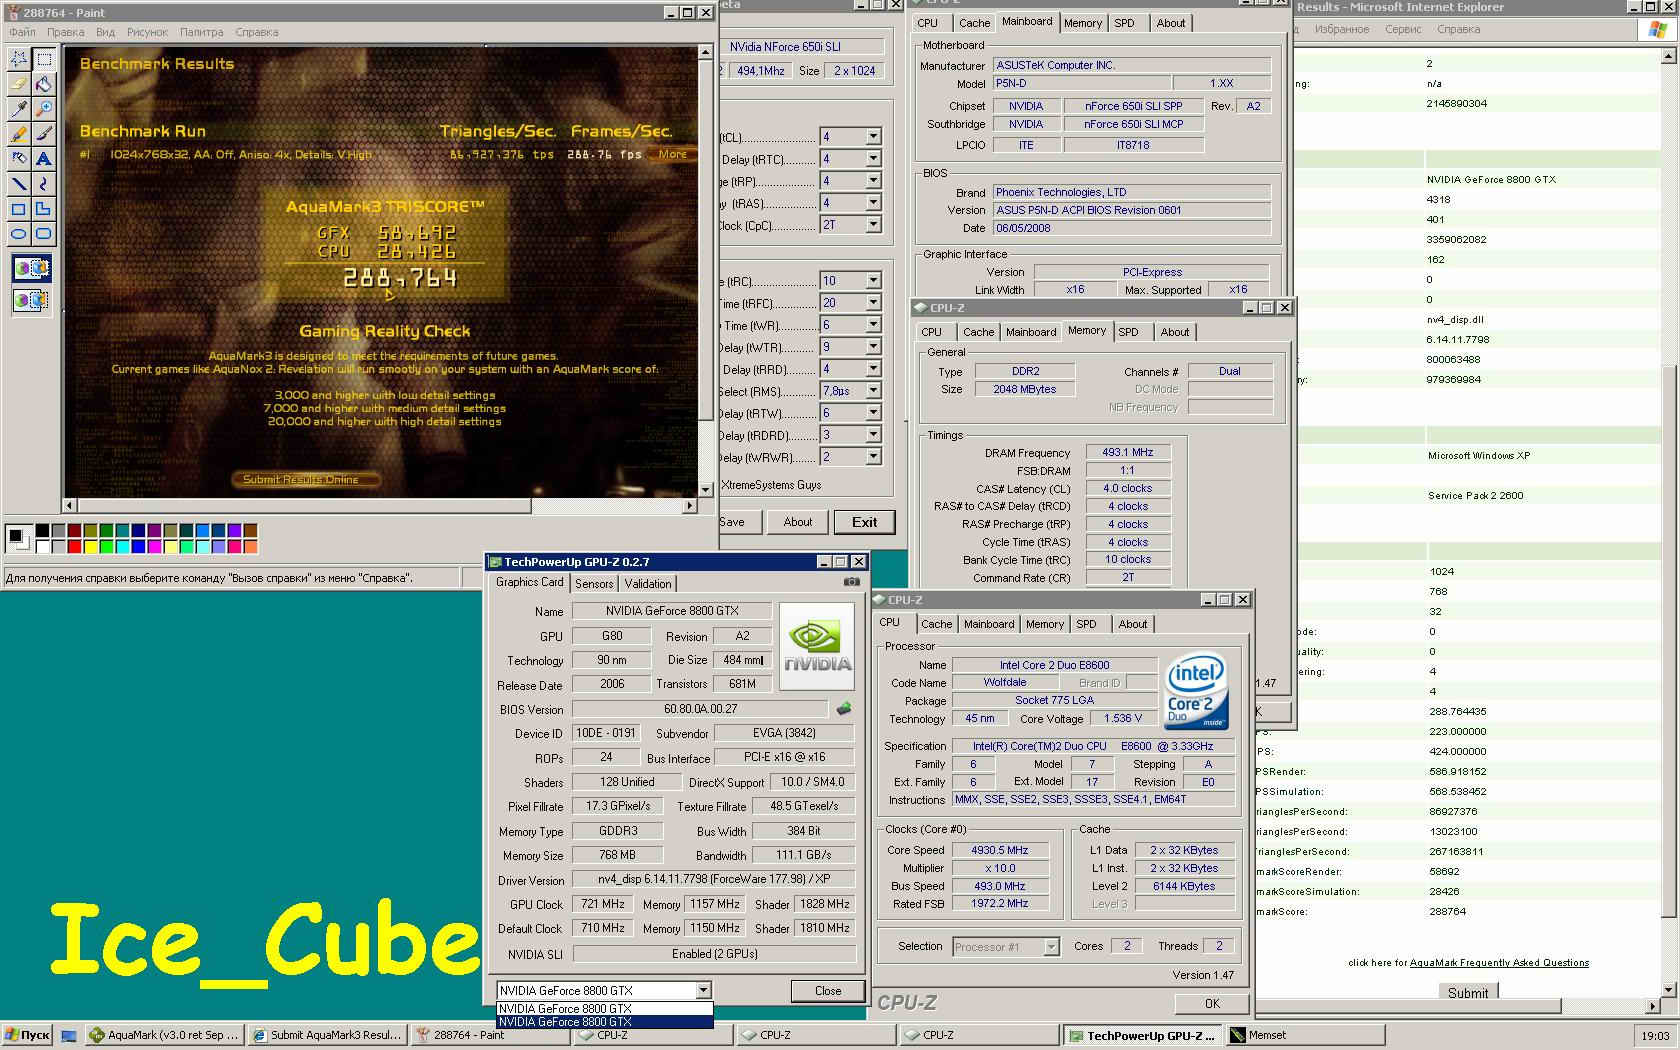Open Cache tab in the front CPU-Z window
The height and width of the screenshot is (1050, 1680).
936,624
